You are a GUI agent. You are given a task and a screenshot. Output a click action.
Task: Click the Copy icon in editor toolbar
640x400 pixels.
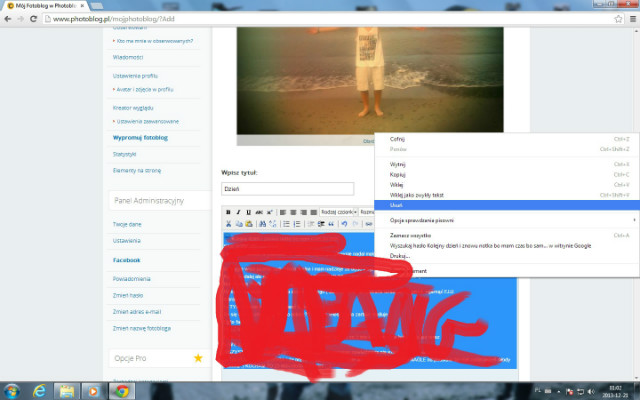[238, 224]
